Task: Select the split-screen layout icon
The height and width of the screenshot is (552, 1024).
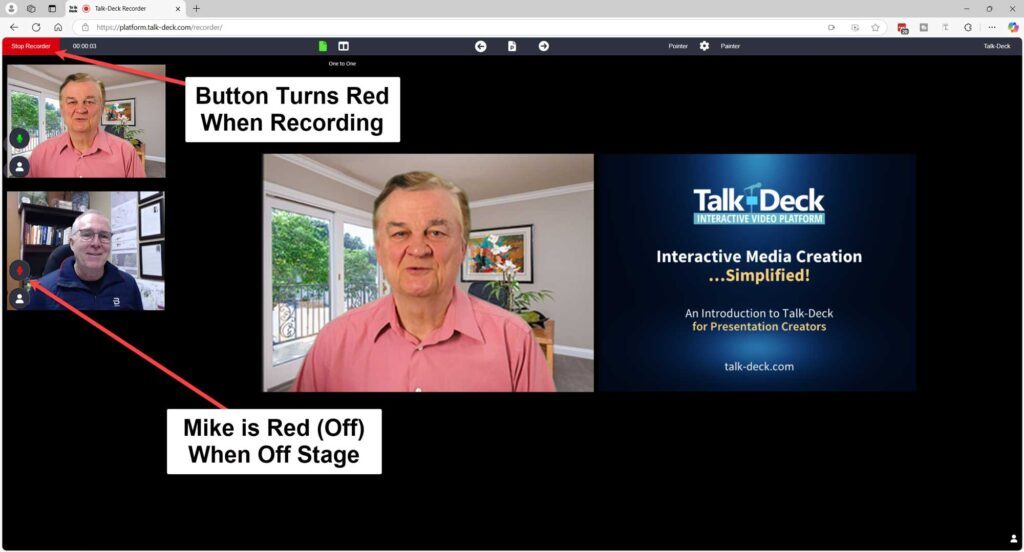Action: [x=344, y=46]
